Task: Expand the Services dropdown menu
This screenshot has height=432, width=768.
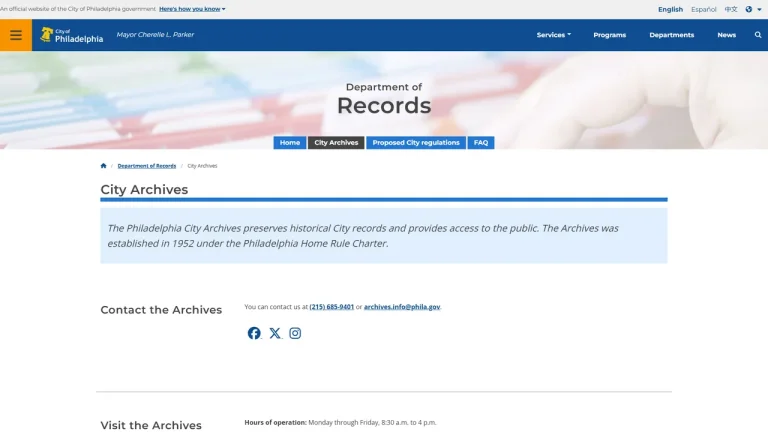Action: [553, 35]
